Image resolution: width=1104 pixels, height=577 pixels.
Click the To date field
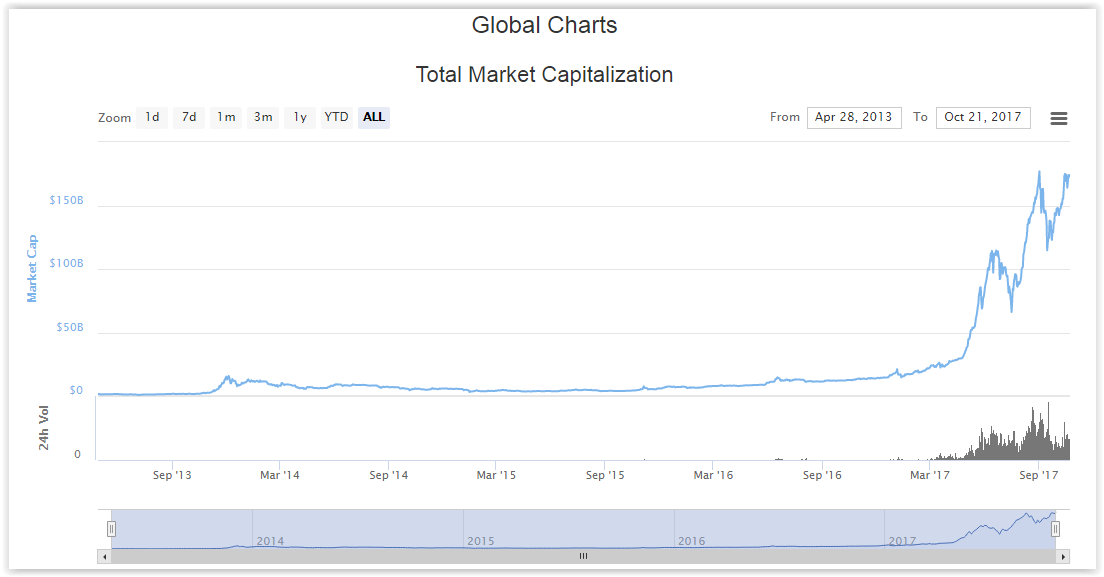pyautogui.click(x=983, y=117)
